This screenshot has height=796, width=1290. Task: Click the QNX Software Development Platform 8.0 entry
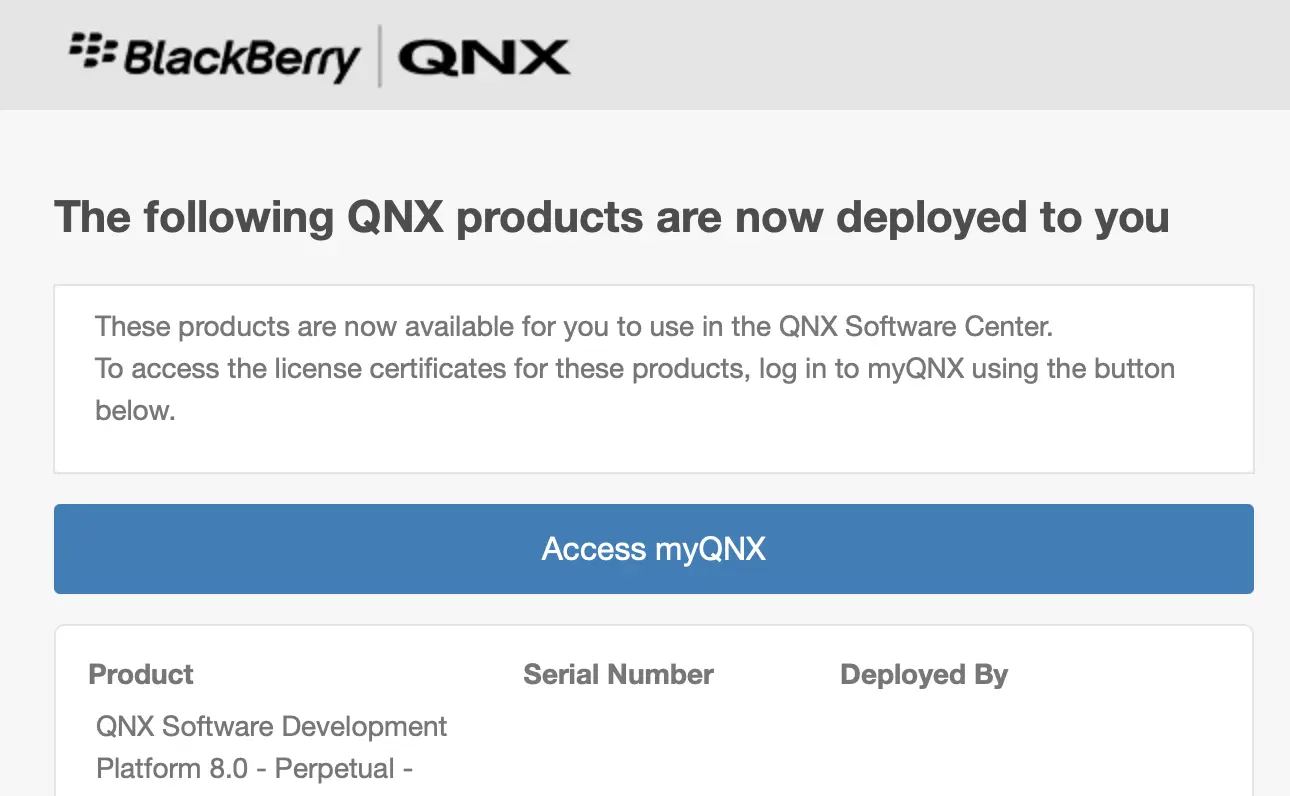pos(271,747)
